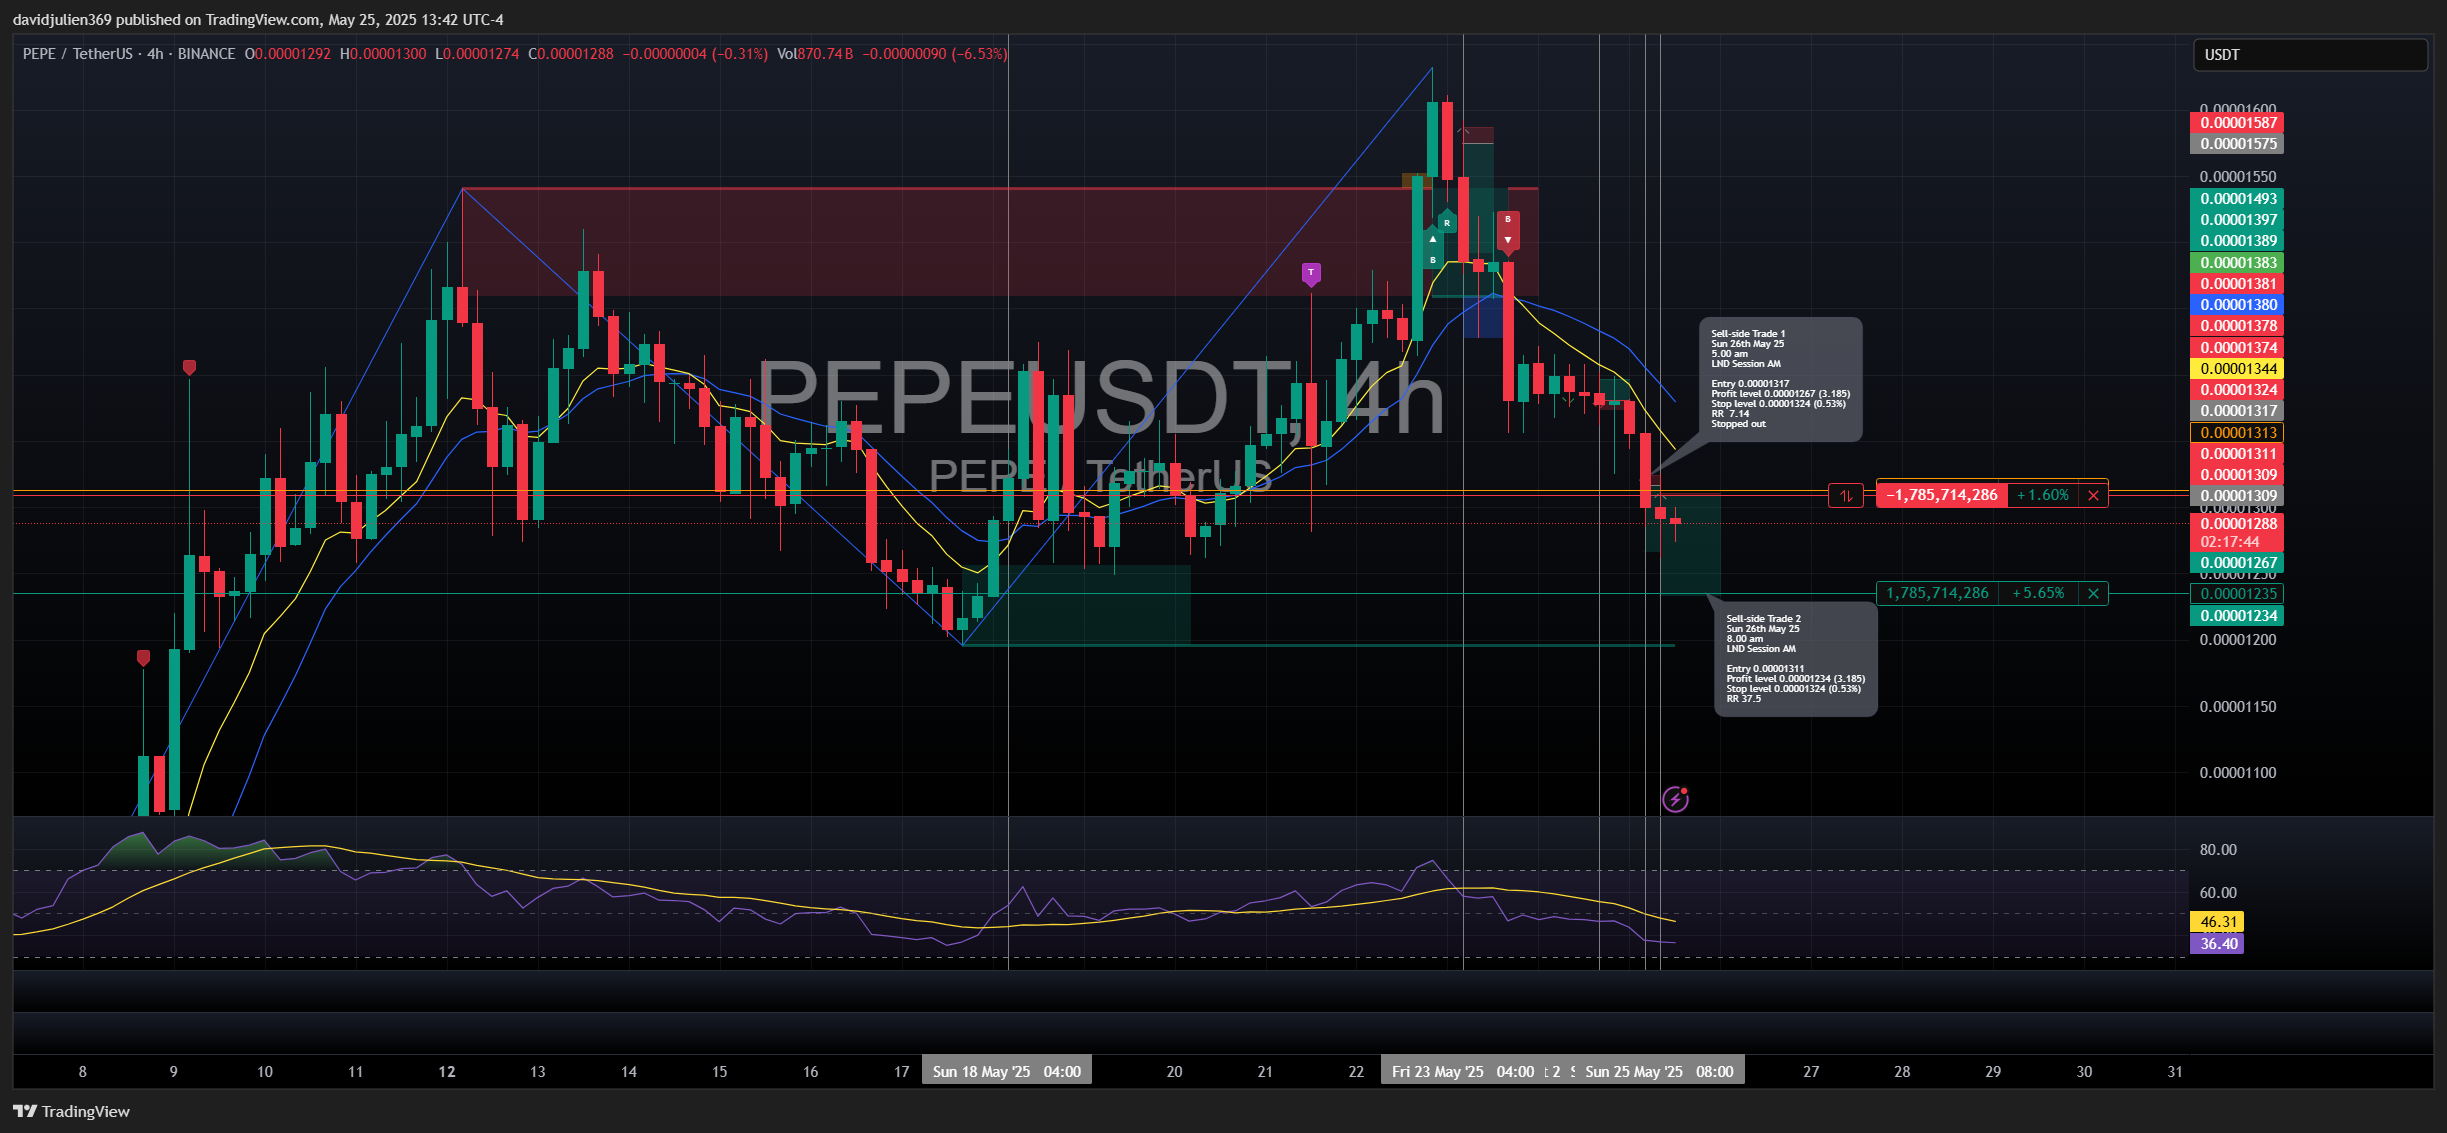Click the blue 0.00001380 price label
The width and height of the screenshot is (2447, 1133).
[2238, 305]
